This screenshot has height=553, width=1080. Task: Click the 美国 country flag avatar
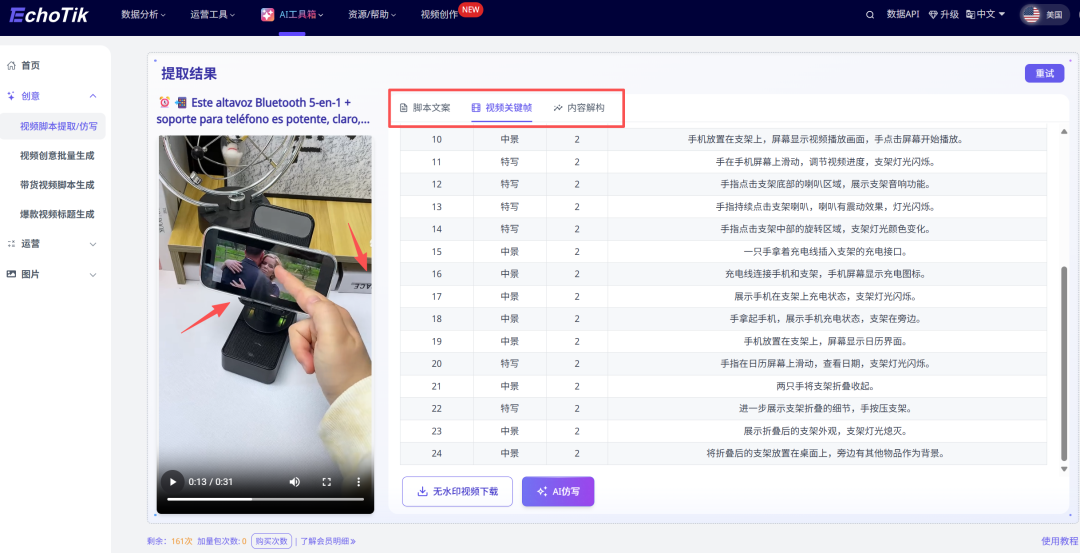coord(1031,14)
